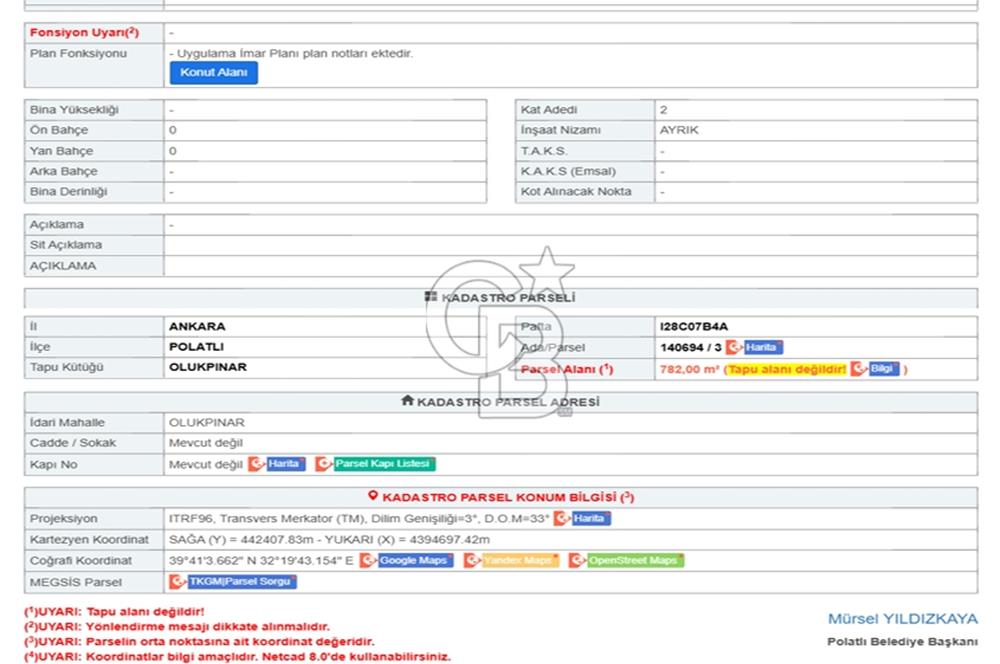1000x664 pixels.
Task: Click red icon beside TKGM Parsel Sorgu
Action: tap(178, 581)
